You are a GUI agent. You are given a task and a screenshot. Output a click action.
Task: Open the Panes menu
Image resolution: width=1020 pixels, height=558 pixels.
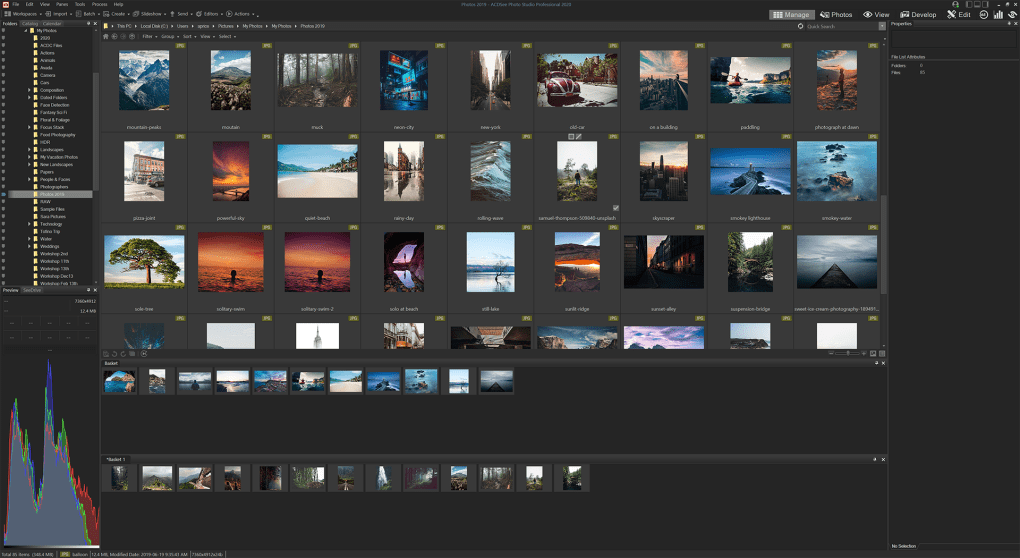pos(62,4)
